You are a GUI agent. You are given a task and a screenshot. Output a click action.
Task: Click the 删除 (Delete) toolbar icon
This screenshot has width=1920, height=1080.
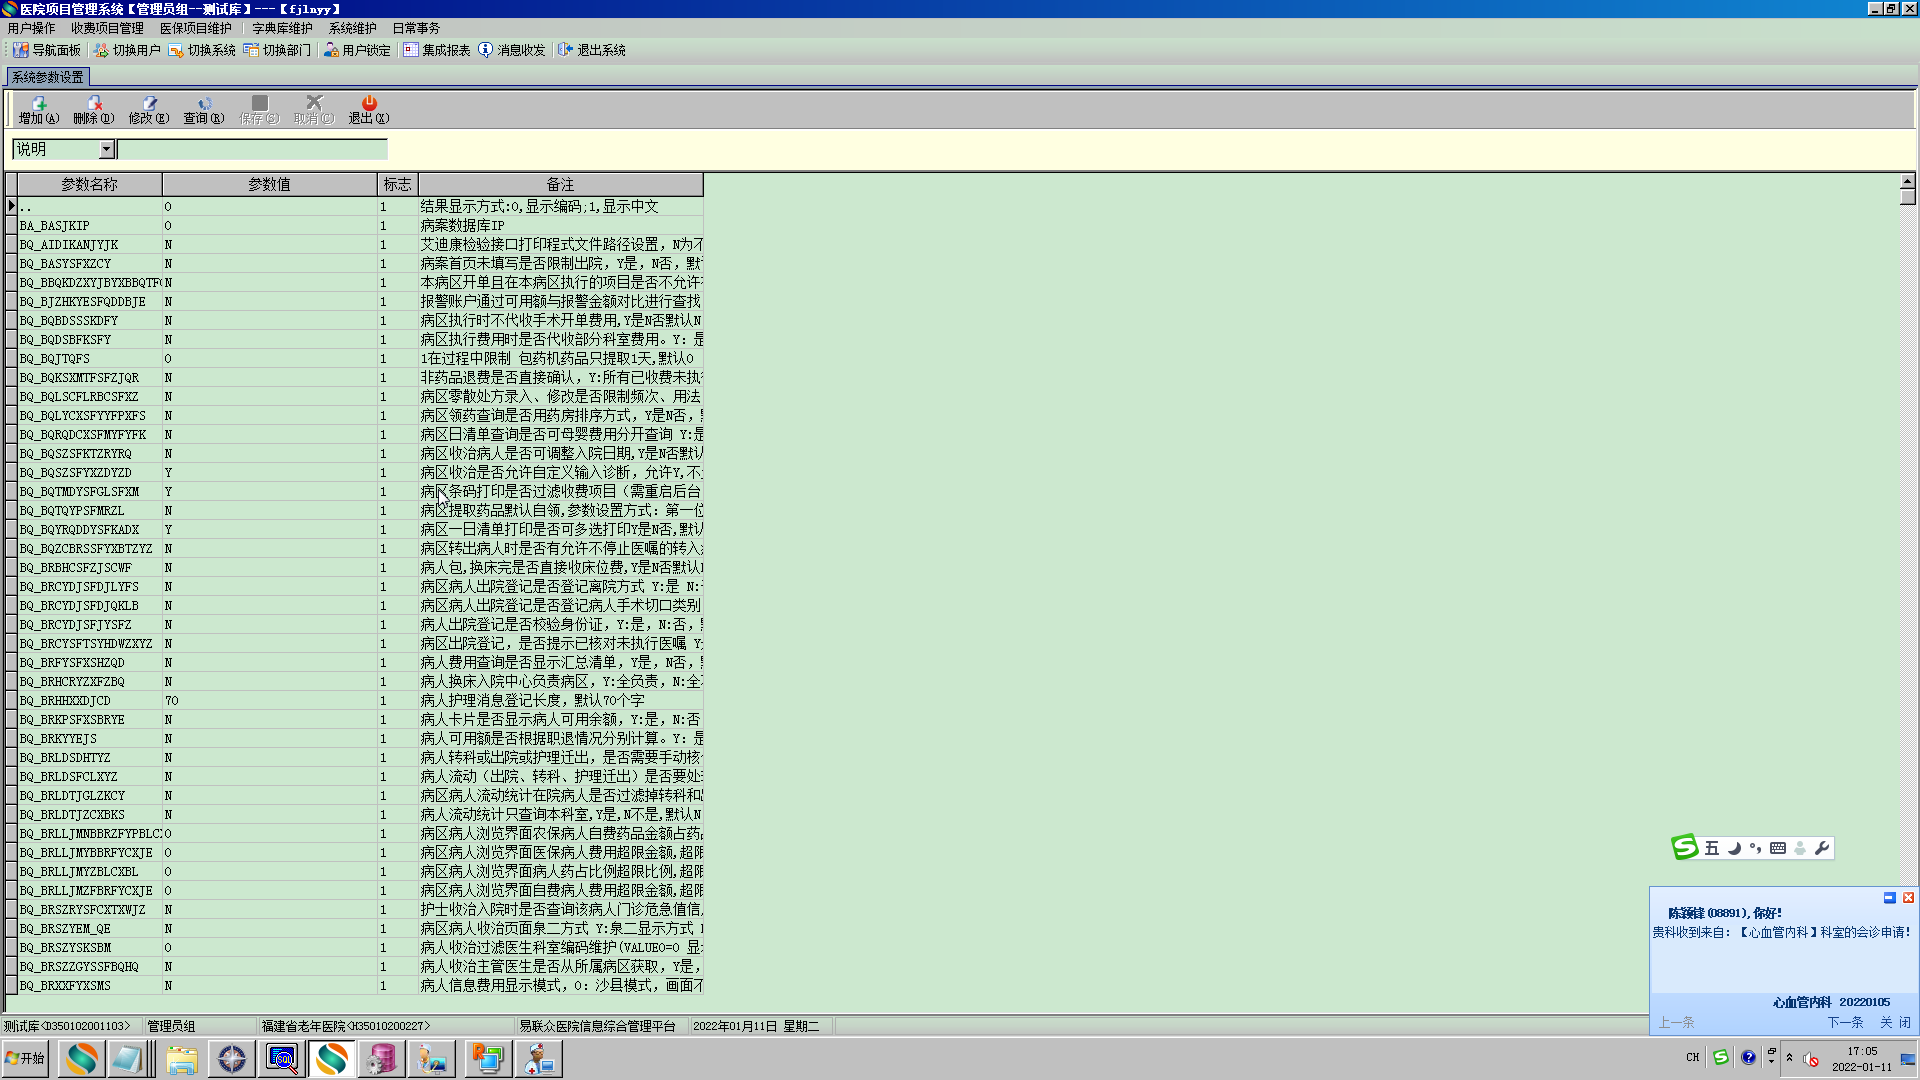(x=94, y=109)
